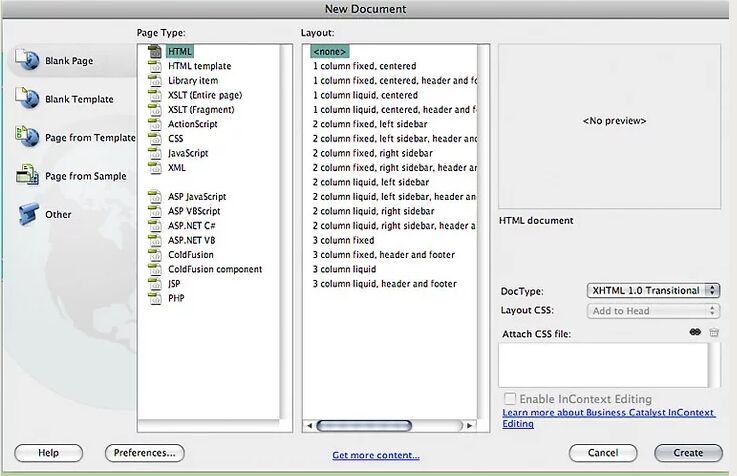This screenshot has height=476, width=737.
Task: Click the Layout list horizontal scrollbar
Action: (x=364, y=425)
